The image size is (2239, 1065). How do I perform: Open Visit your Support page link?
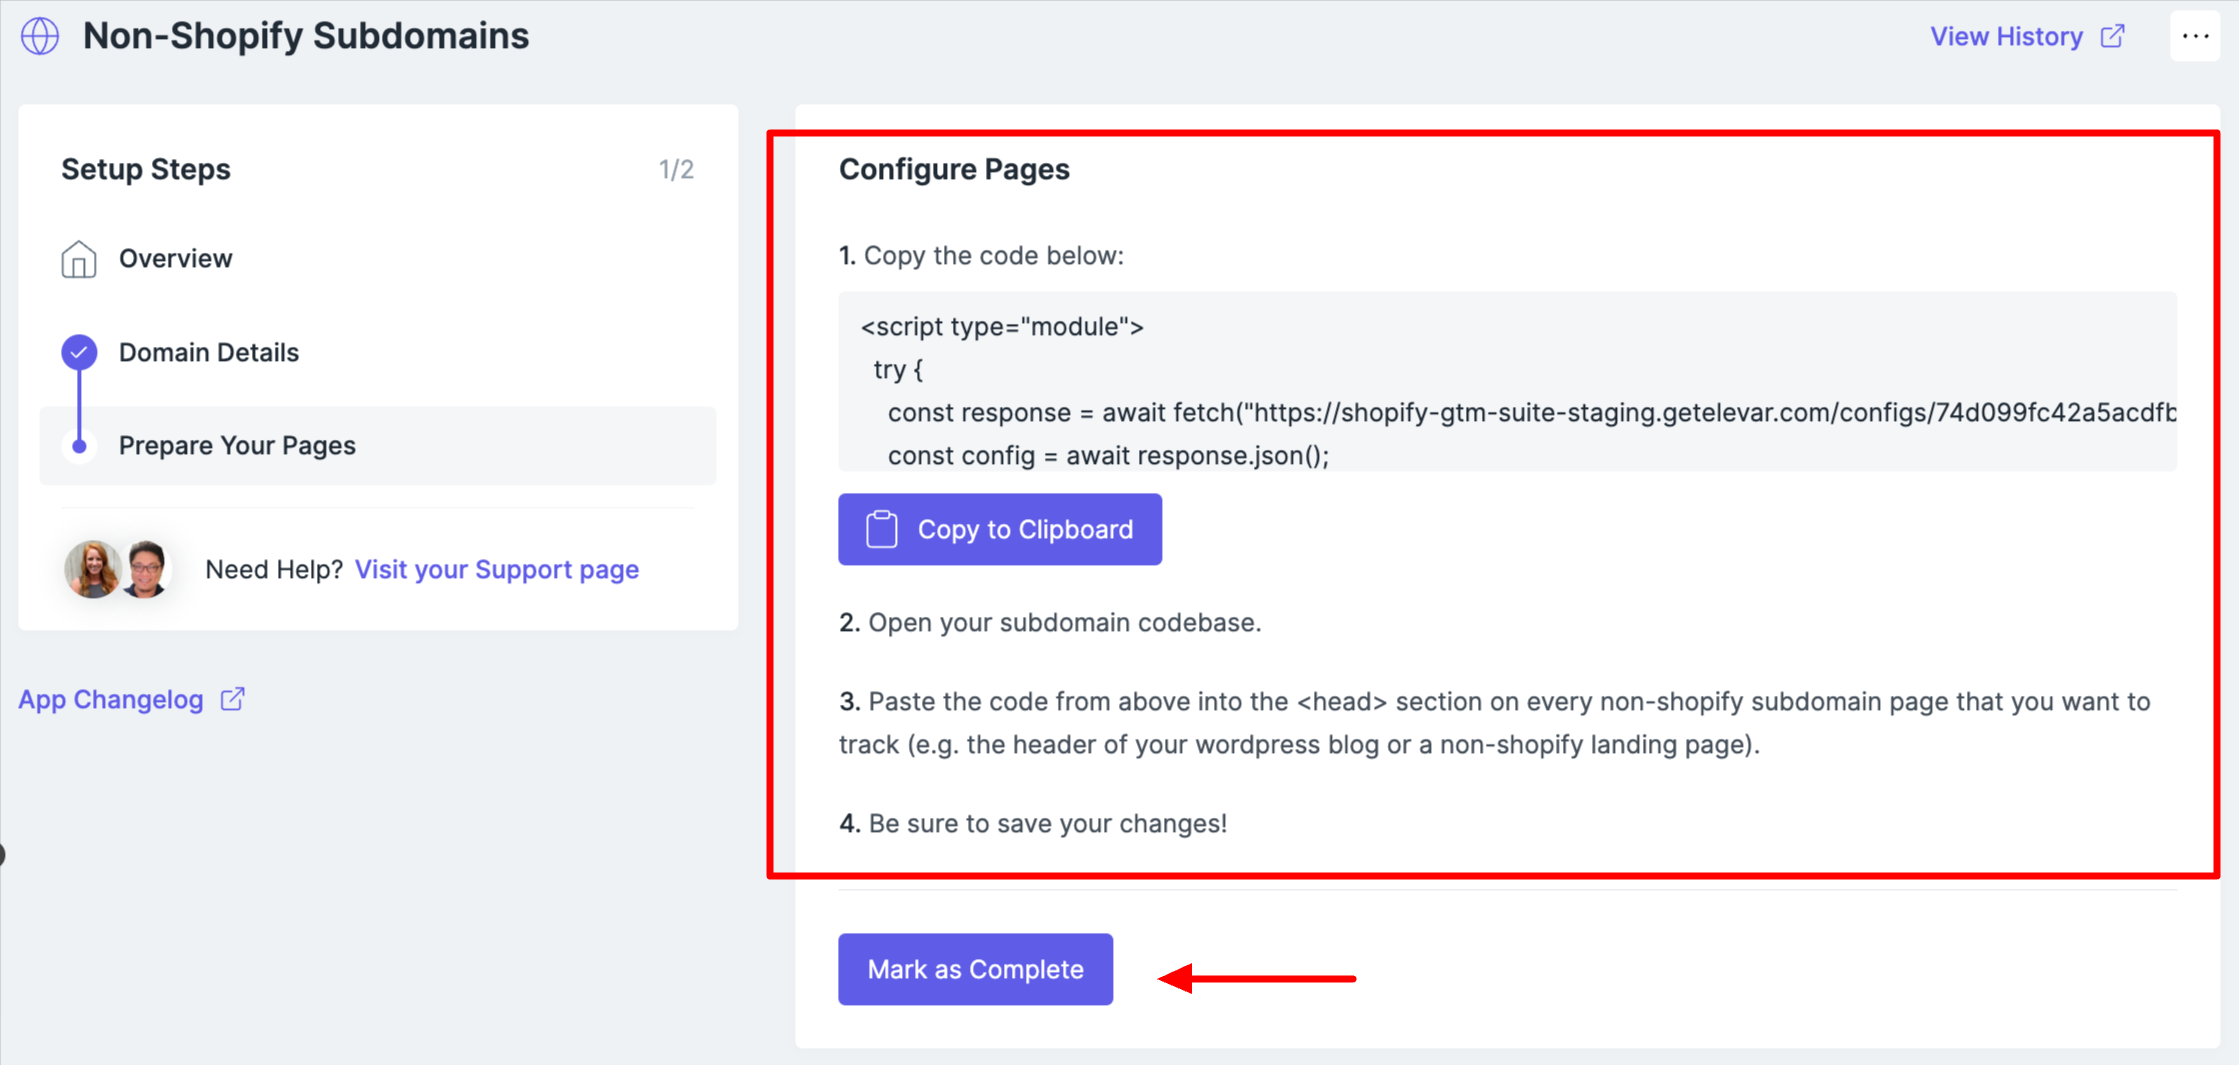tap(497, 569)
